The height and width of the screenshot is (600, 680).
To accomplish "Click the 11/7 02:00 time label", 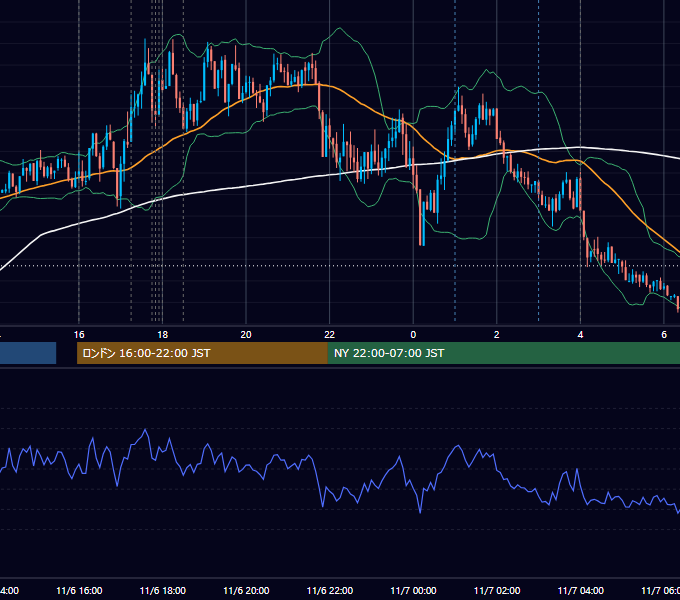I will coord(497,591).
